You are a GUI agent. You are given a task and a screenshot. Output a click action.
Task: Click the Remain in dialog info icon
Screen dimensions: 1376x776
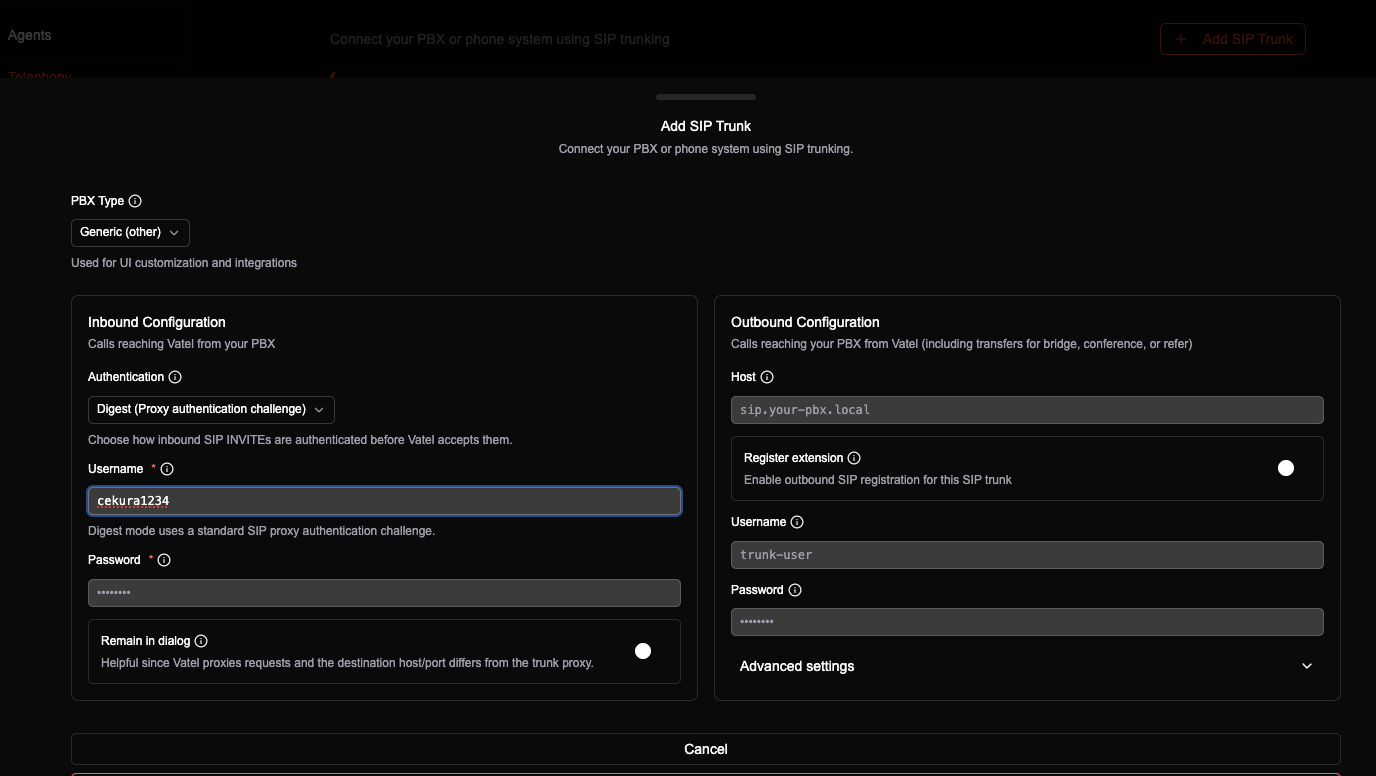201,641
